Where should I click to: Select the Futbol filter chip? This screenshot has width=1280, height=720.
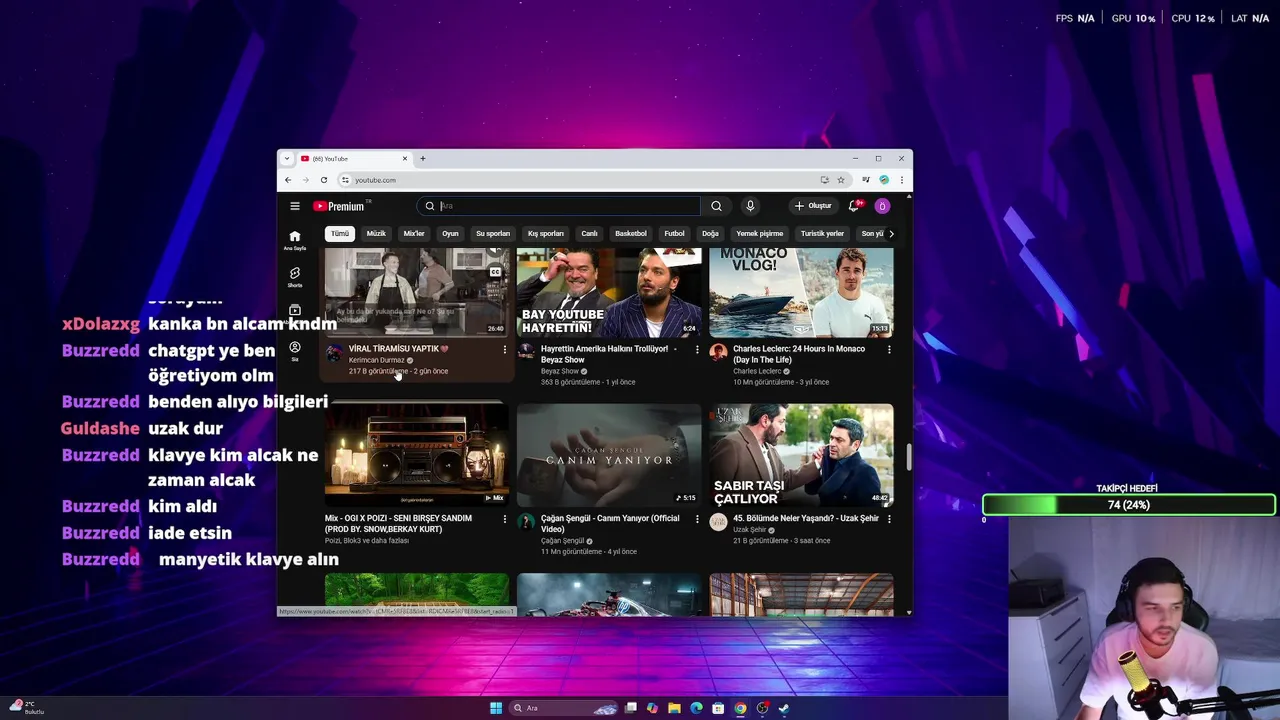[675, 234]
